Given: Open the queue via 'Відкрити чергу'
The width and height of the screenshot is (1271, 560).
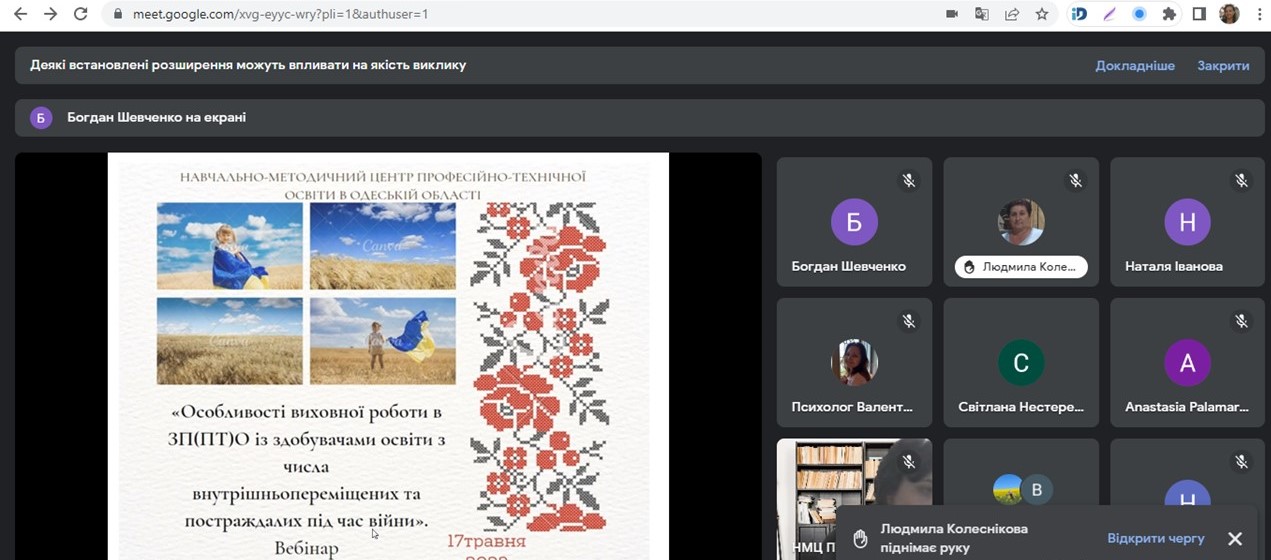Looking at the screenshot, I should 1156,538.
